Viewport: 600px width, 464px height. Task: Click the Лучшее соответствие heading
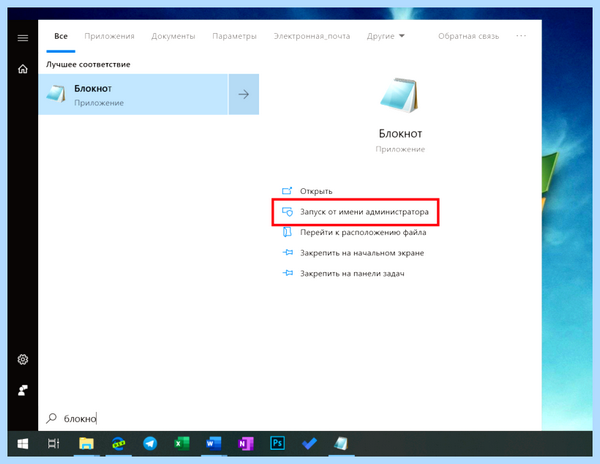[x=88, y=64]
